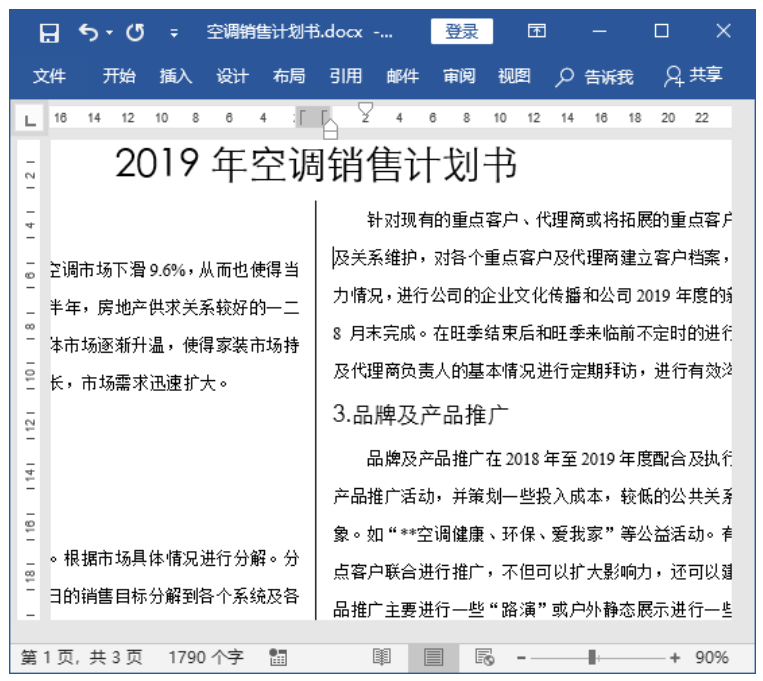
Task: Switch to the 插入 tab
Action: click(176, 76)
